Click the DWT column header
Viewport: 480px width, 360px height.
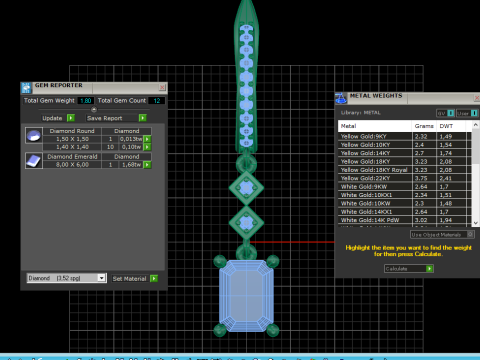[x=452, y=126]
